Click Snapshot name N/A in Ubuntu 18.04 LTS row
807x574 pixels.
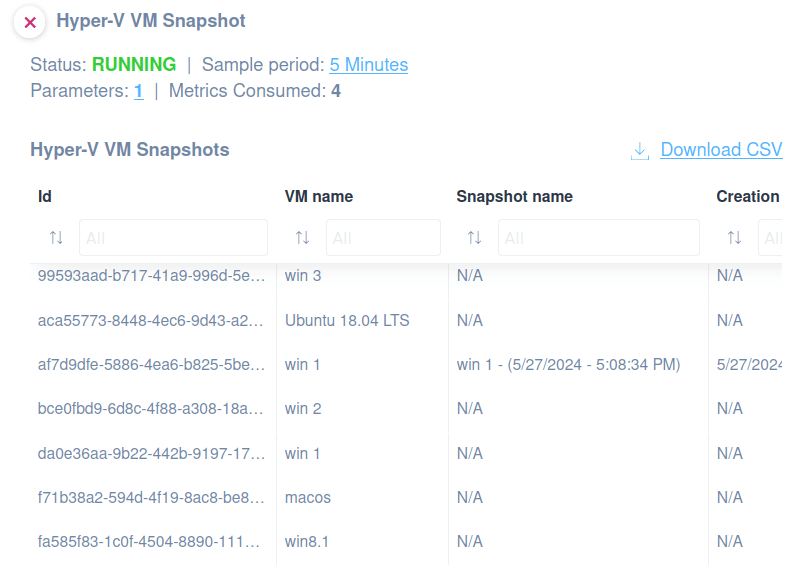point(470,321)
